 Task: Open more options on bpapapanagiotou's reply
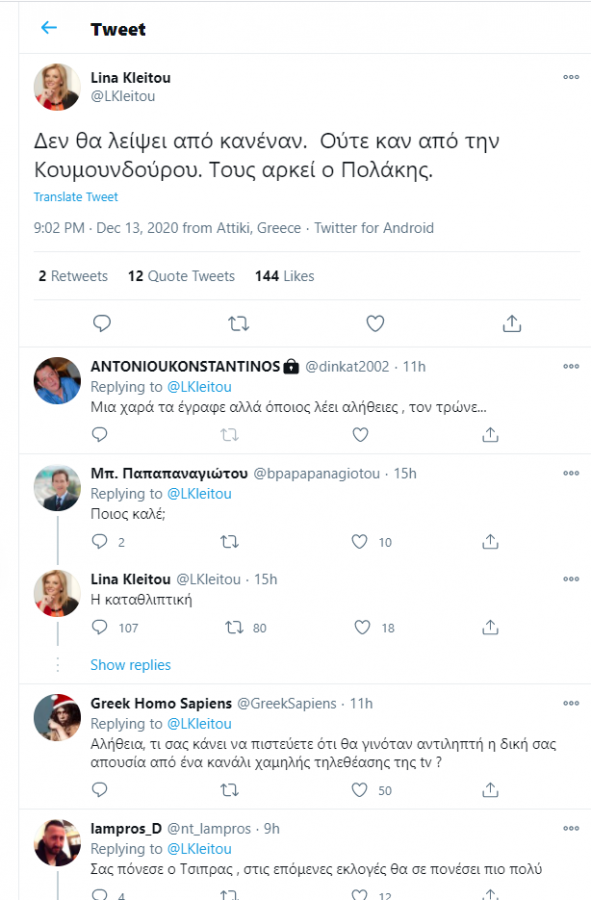[571, 472]
